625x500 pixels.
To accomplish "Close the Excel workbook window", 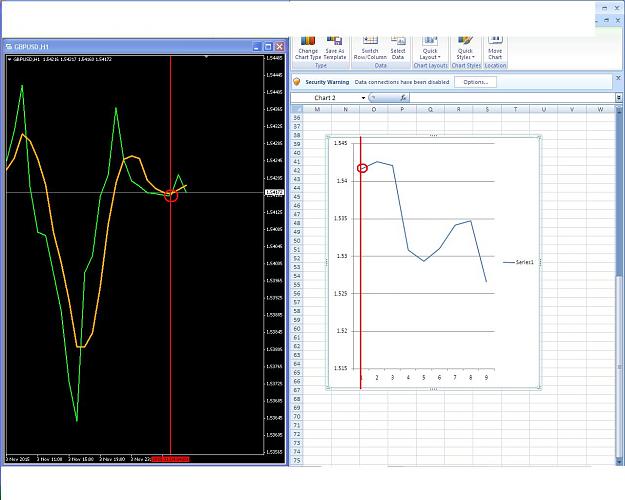I will 618,20.
